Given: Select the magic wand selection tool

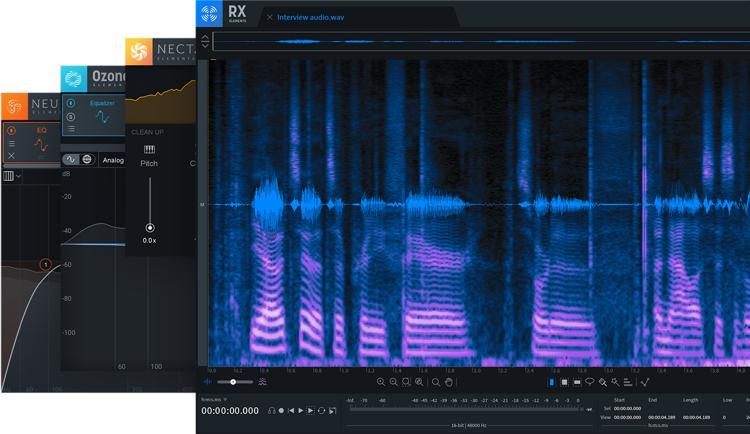Looking at the screenshot, I should pos(615,382).
